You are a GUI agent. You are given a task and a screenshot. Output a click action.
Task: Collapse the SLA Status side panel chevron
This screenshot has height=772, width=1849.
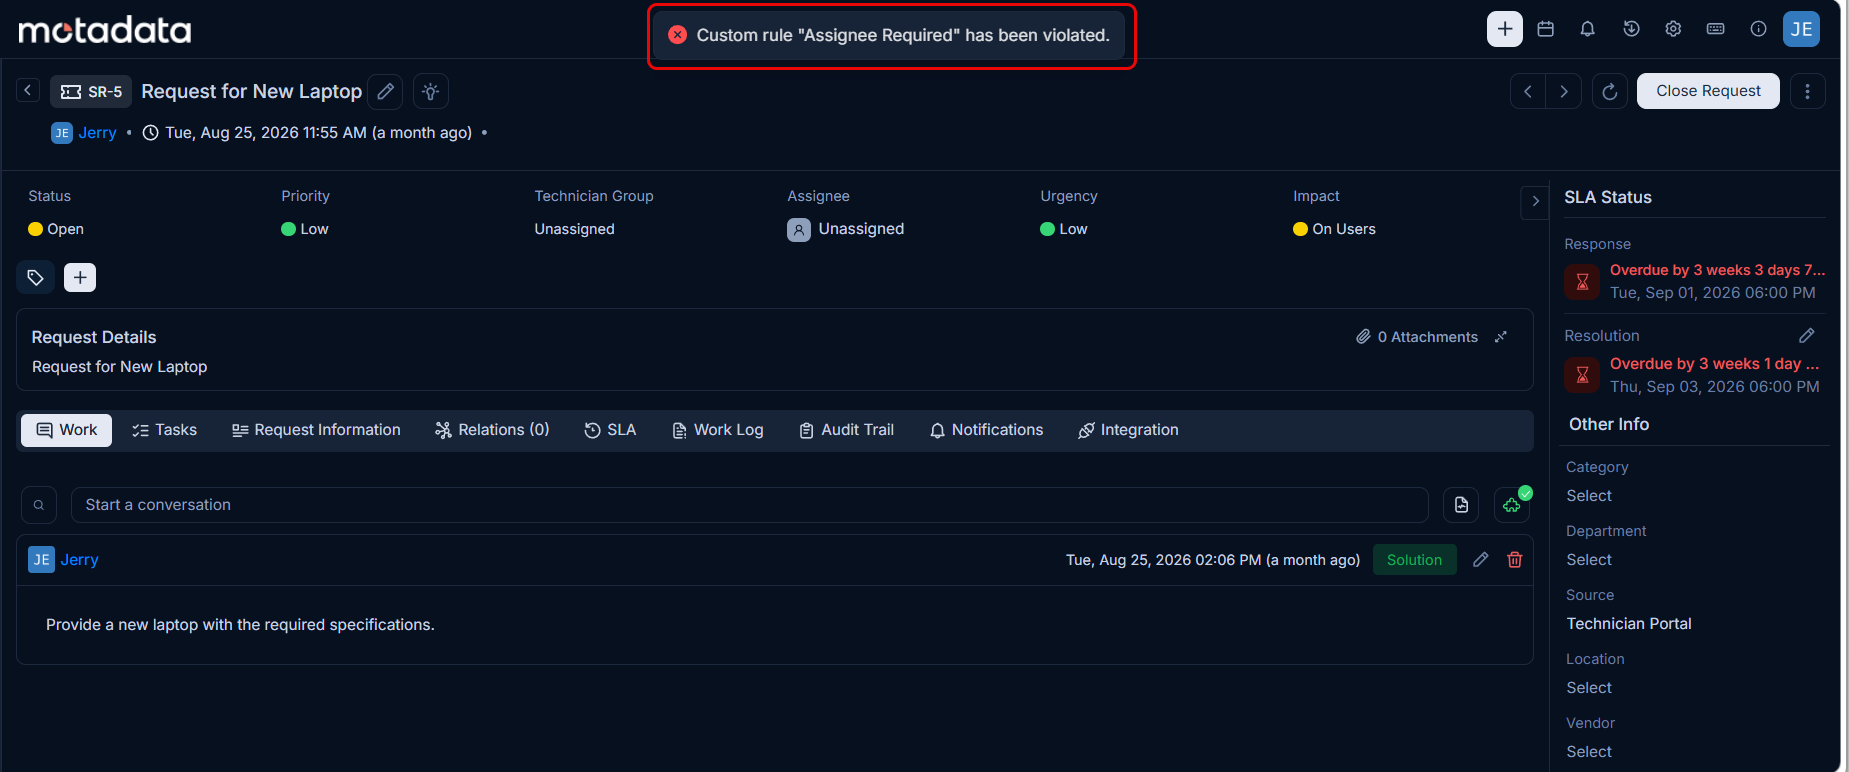coord(1535,201)
